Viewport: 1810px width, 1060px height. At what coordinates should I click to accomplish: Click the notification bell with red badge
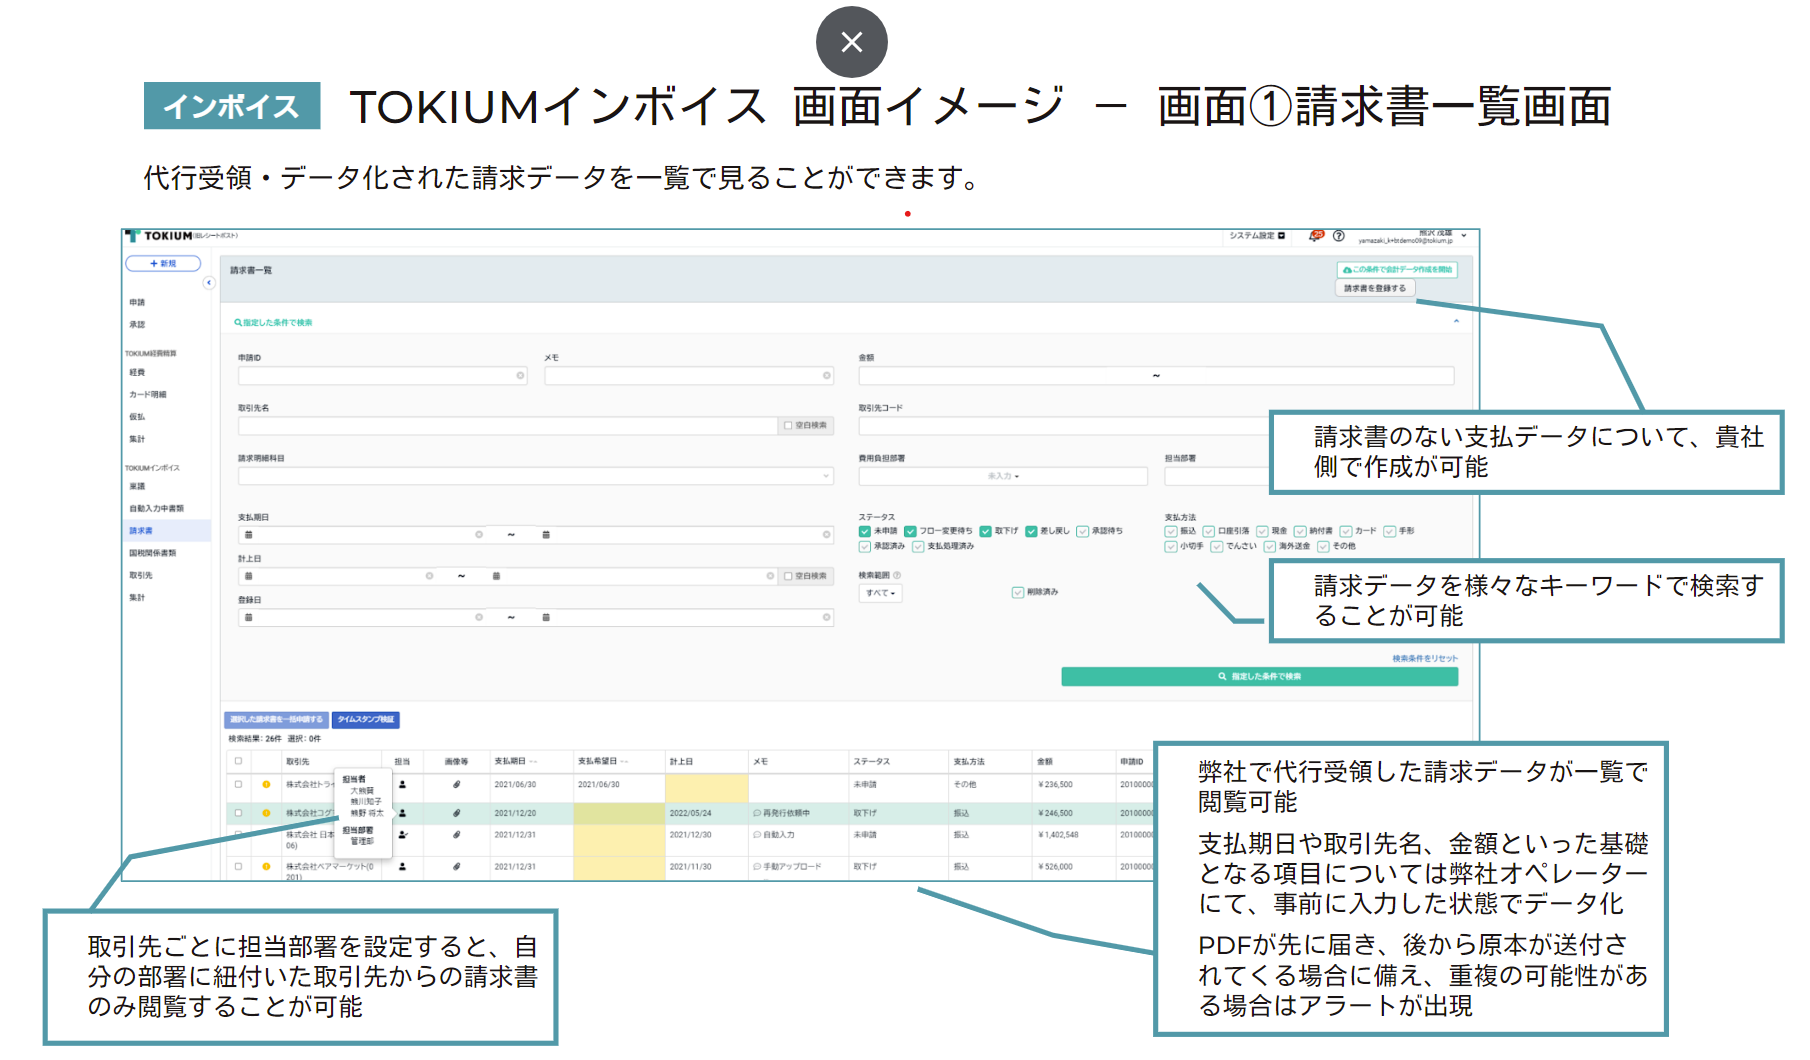point(1316,236)
